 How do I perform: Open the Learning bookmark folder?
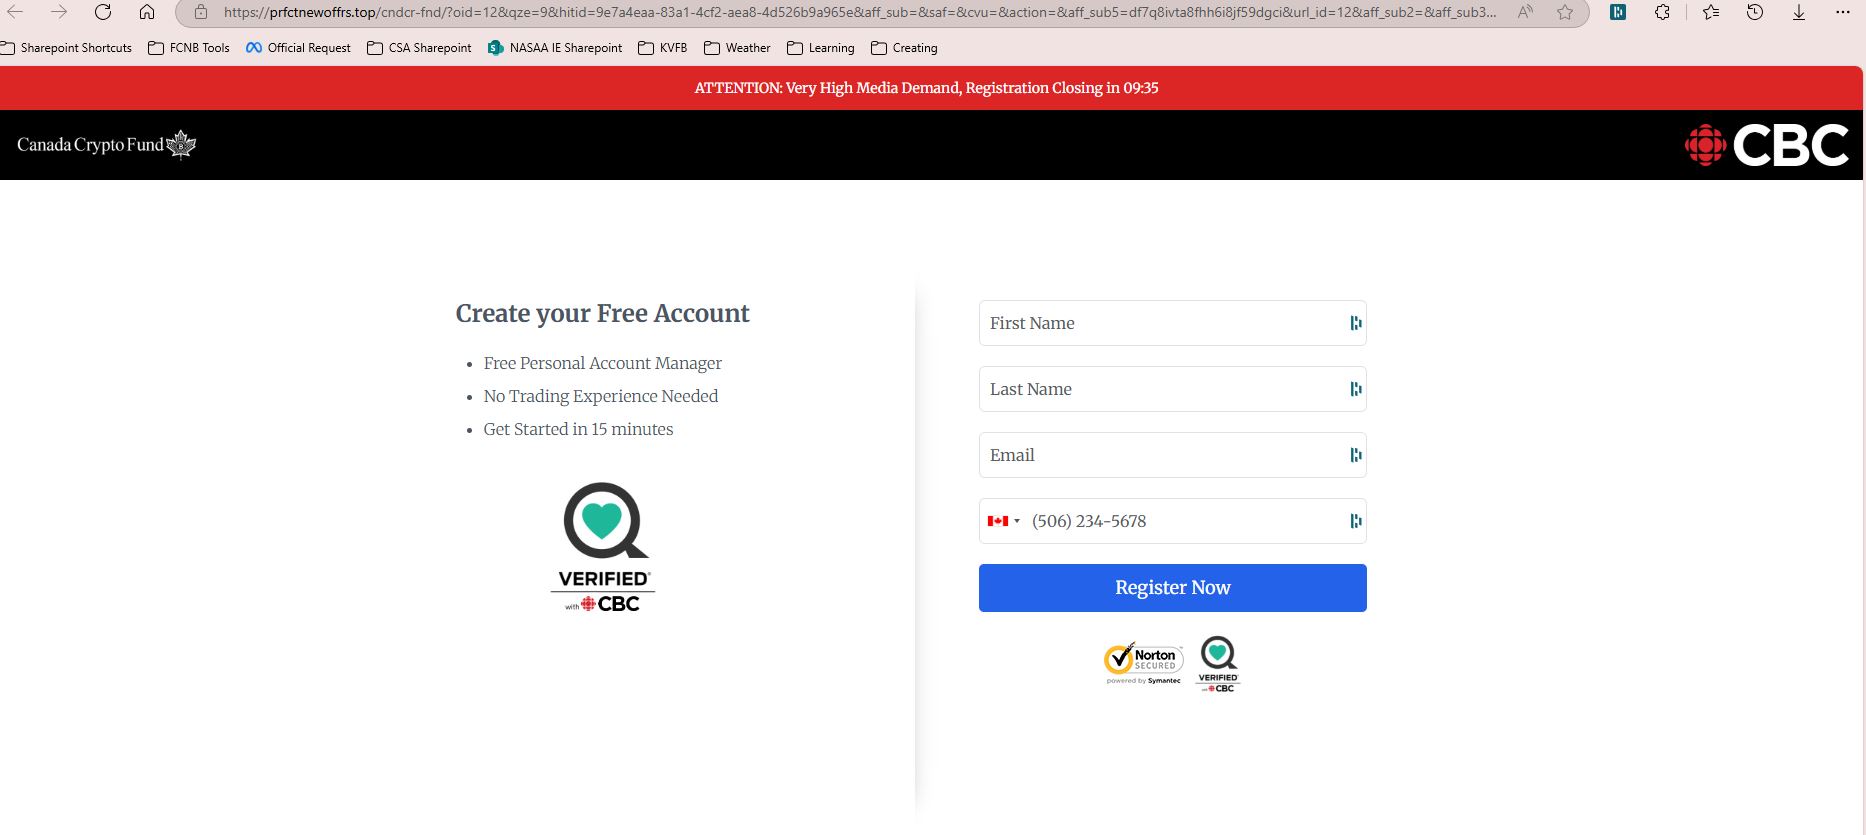point(821,48)
